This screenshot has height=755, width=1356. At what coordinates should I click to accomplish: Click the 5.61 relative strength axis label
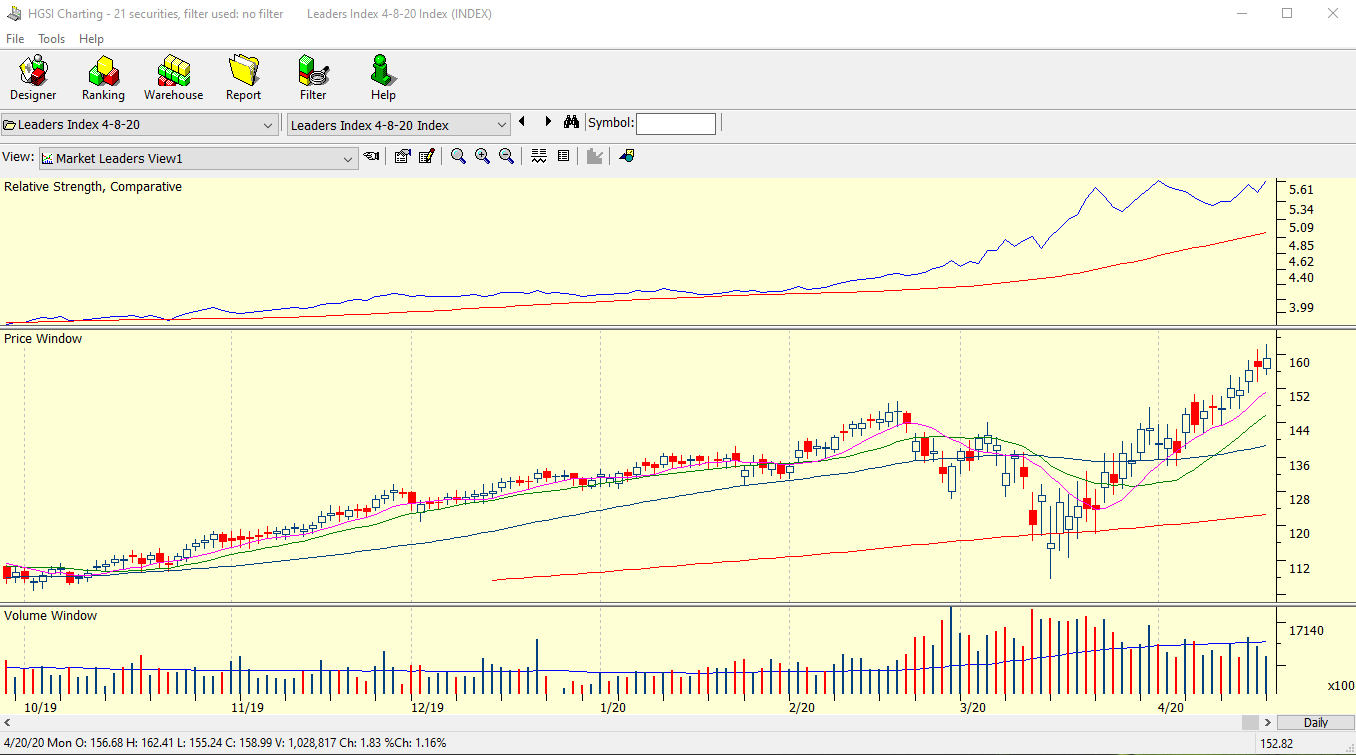1301,190
